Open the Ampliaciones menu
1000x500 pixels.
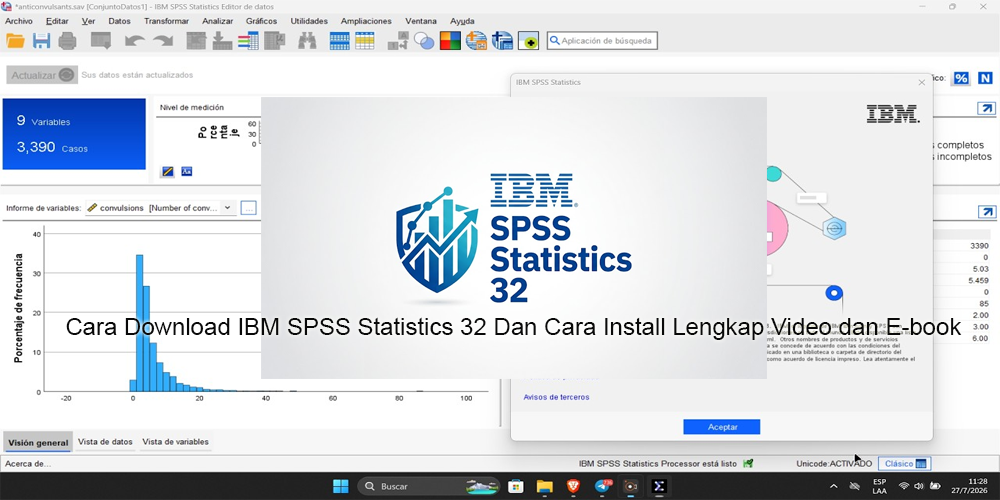click(x=366, y=21)
